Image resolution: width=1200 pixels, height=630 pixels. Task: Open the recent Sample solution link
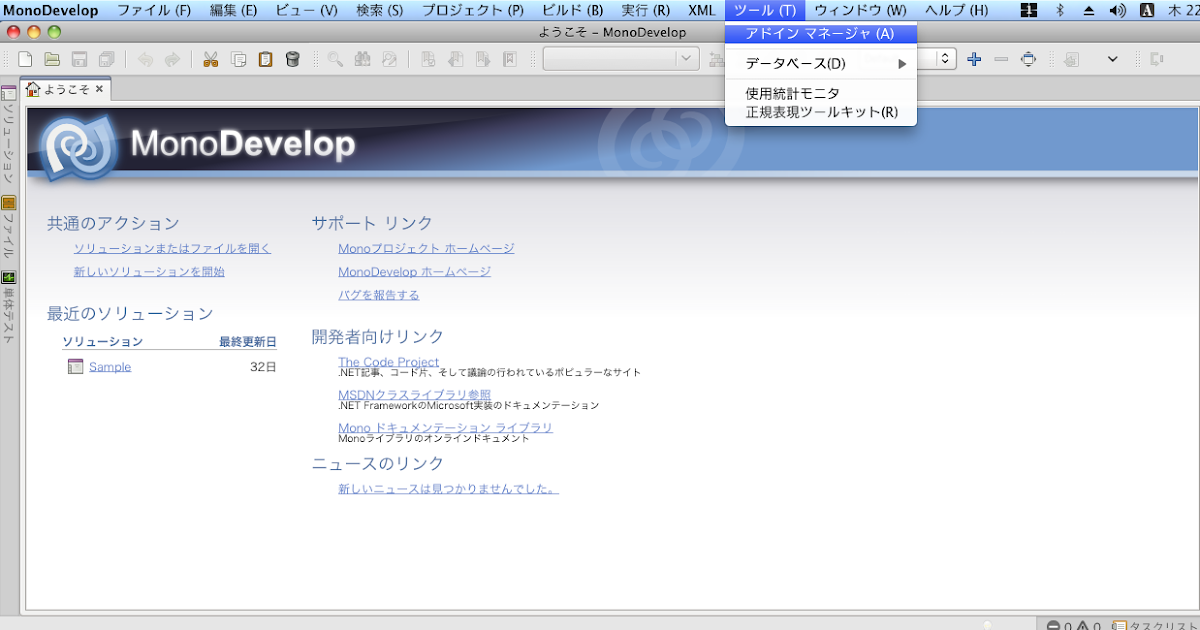coord(110,367)
